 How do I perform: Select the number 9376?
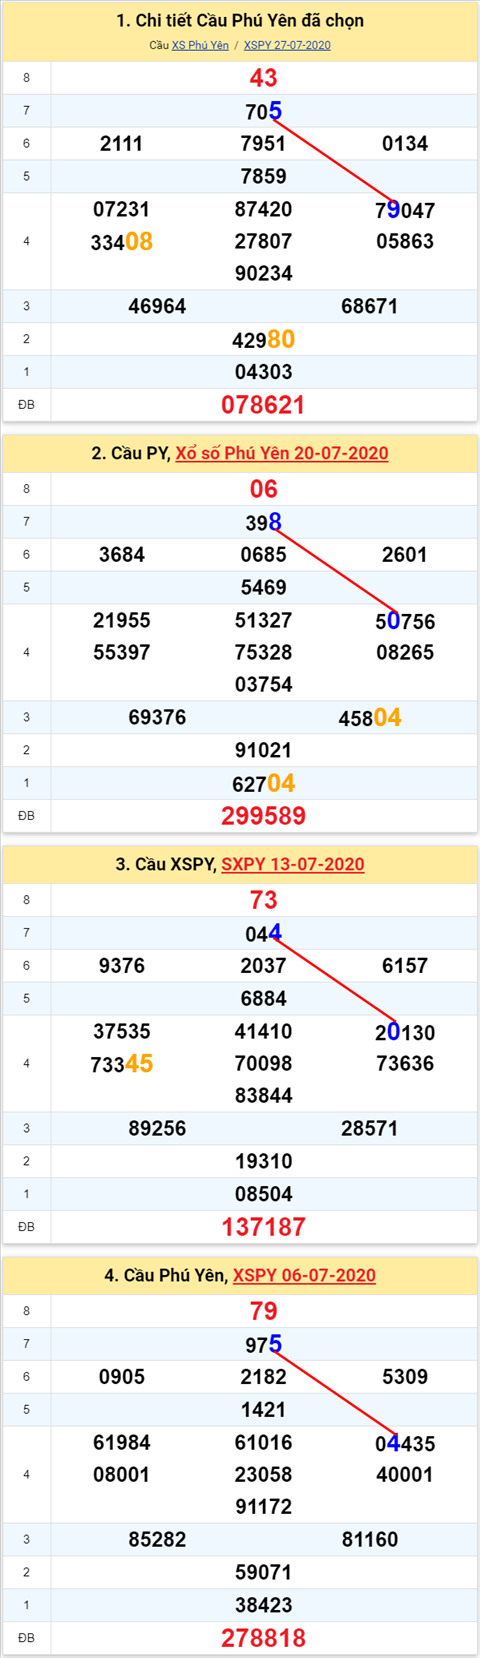tap(121, 966)
